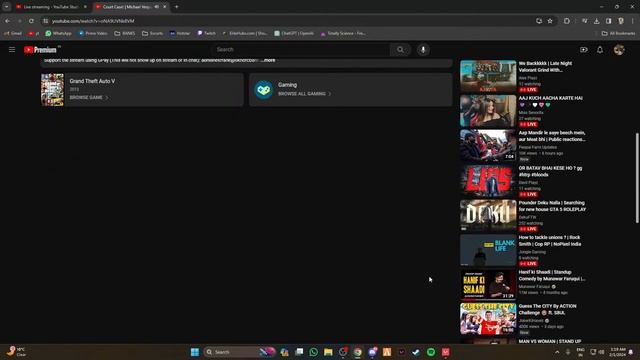The height and width of the screenshot is (360, 640).
Task: Open Prime Video bookmark
Action: pyautogui.click(x=93, y=33)
